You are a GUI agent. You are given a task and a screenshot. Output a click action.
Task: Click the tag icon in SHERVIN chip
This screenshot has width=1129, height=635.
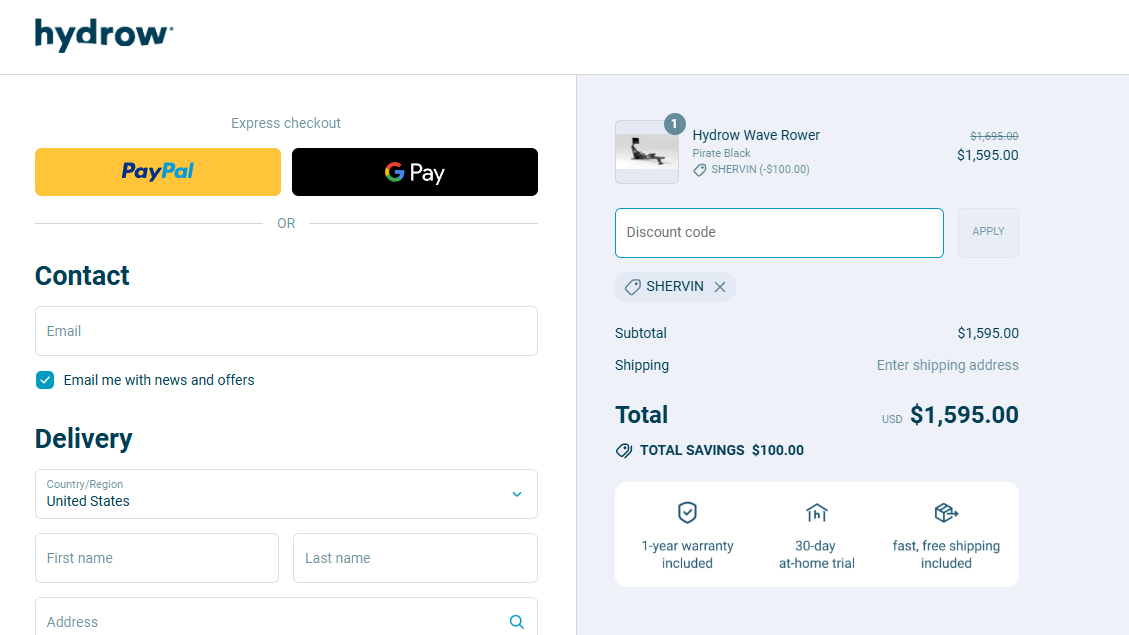(632, 287)
